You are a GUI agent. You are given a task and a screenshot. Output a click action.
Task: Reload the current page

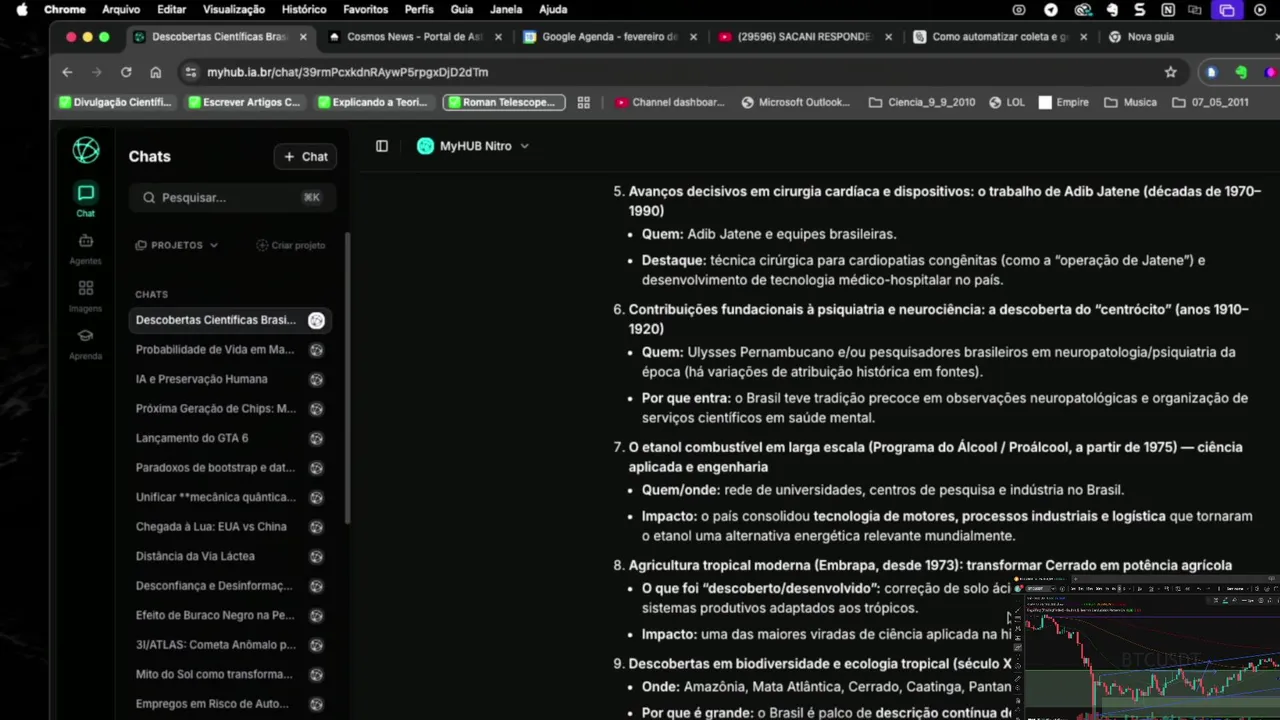point(126,72)
